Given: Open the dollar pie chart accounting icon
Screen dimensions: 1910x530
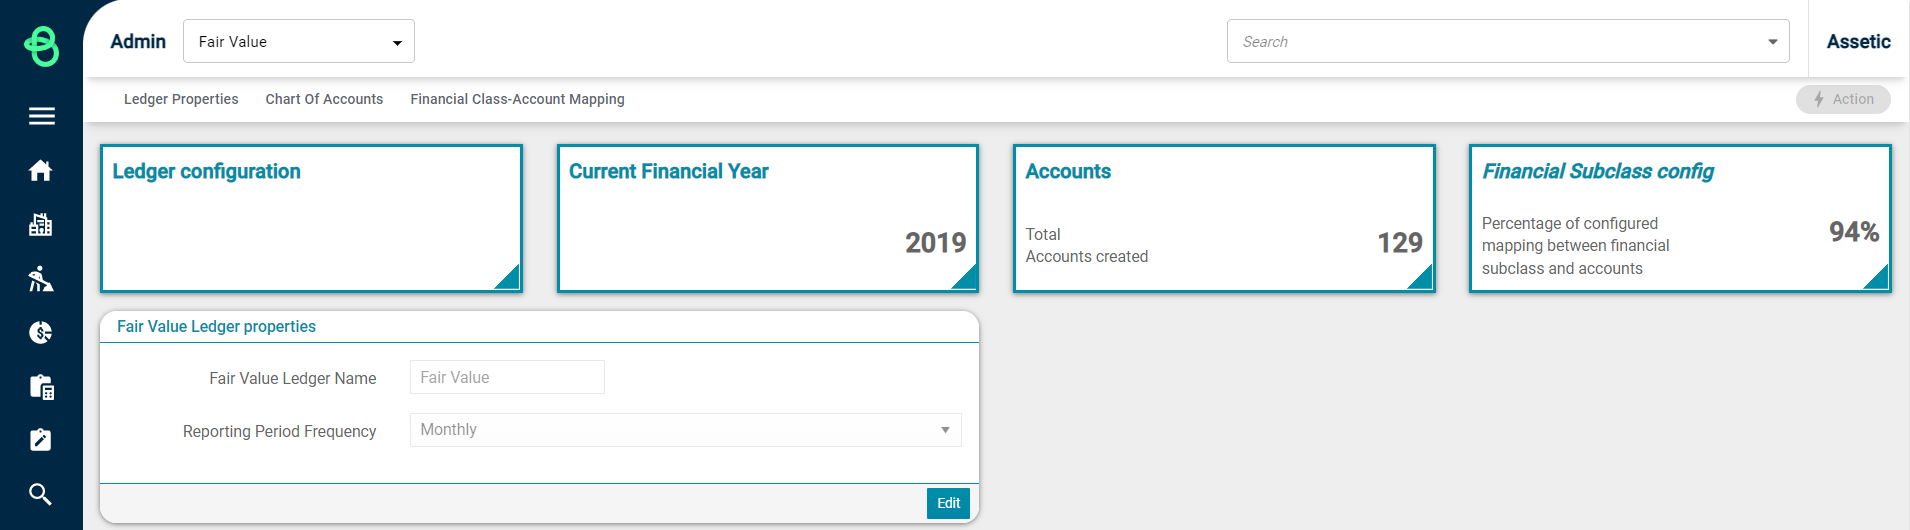Looking at the screenshot, I should click(41, 332).
